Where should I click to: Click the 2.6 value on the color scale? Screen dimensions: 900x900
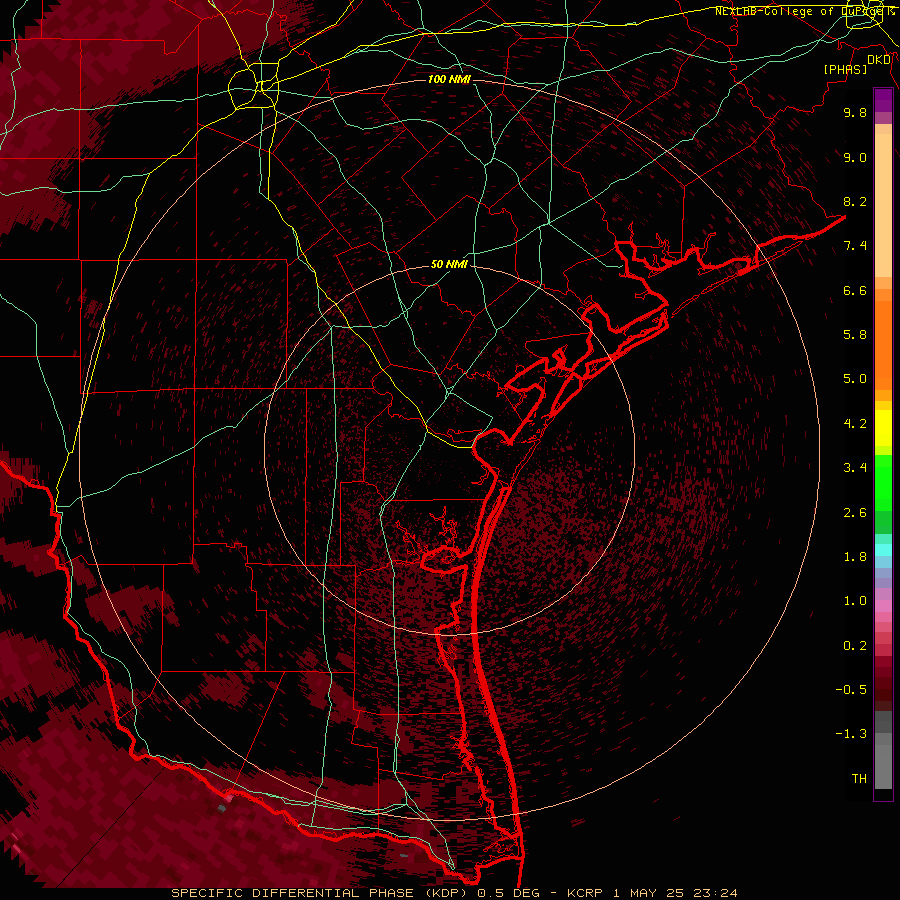(855, 513)
